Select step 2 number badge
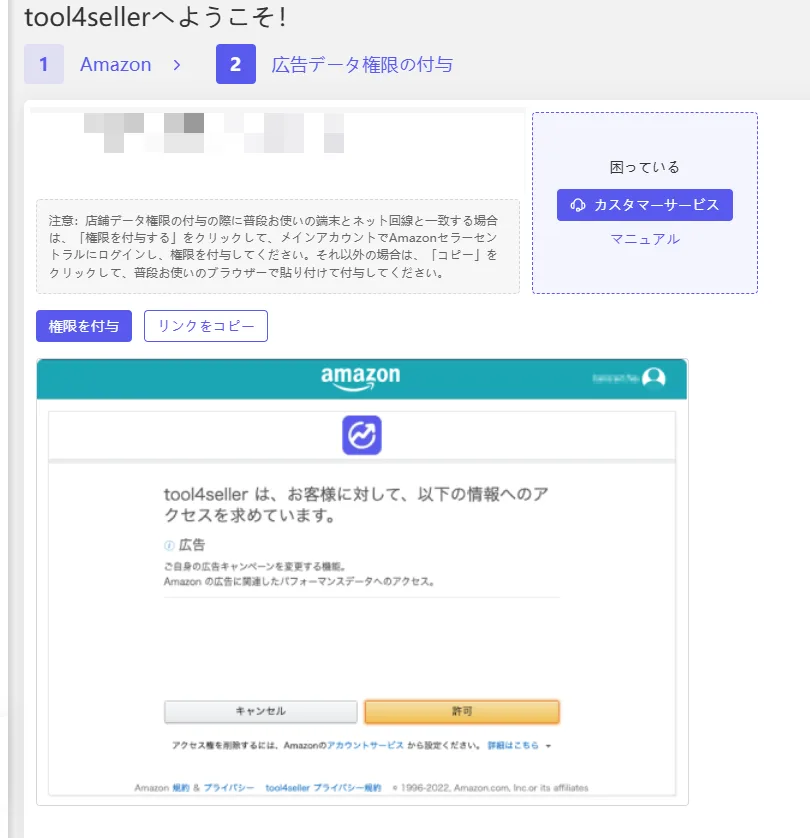This screenshot has height=838, width=810. click(236, 64)
